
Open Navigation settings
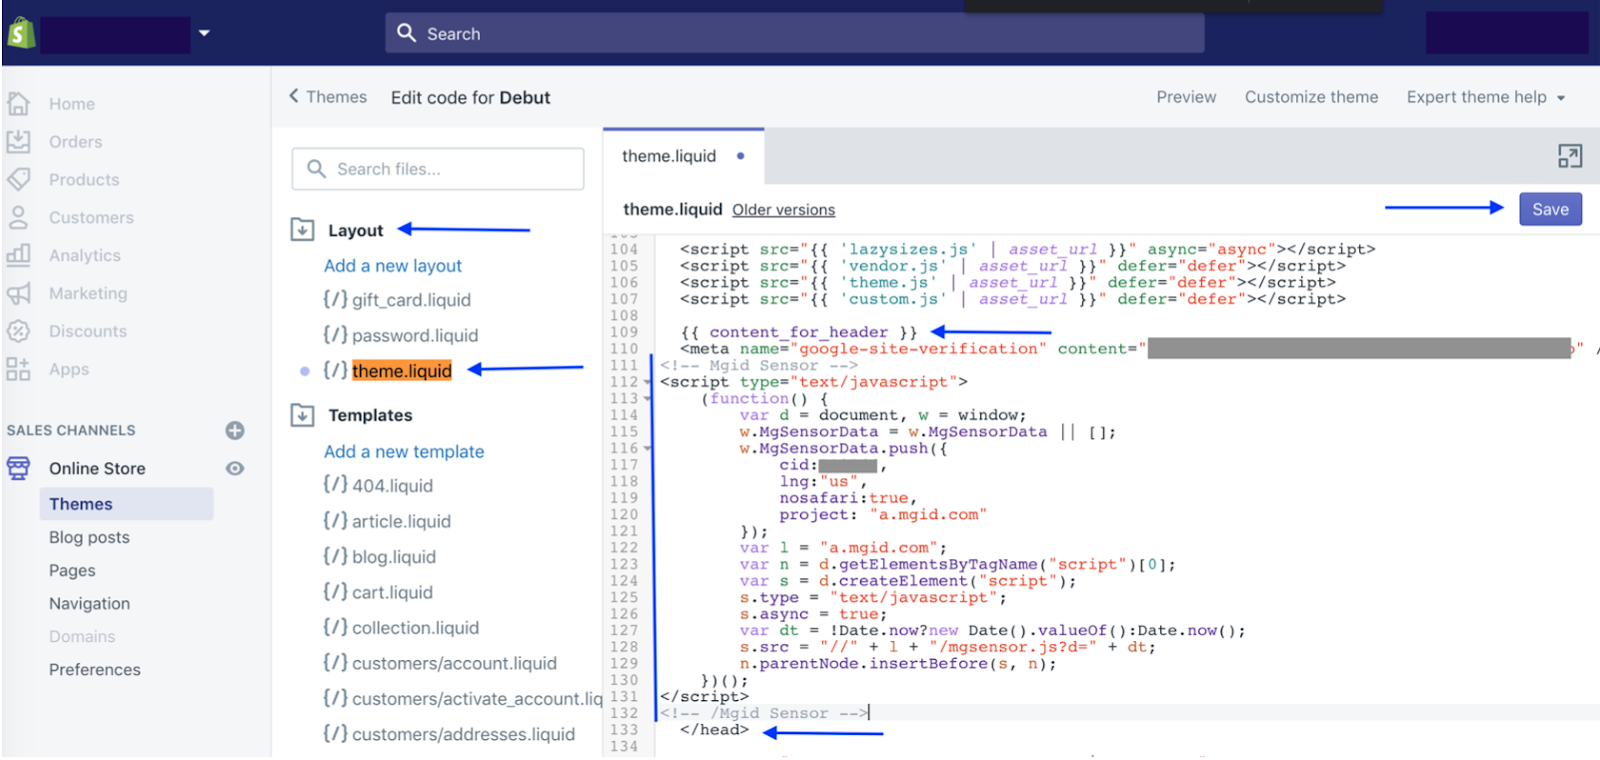(x=89, y=604)
